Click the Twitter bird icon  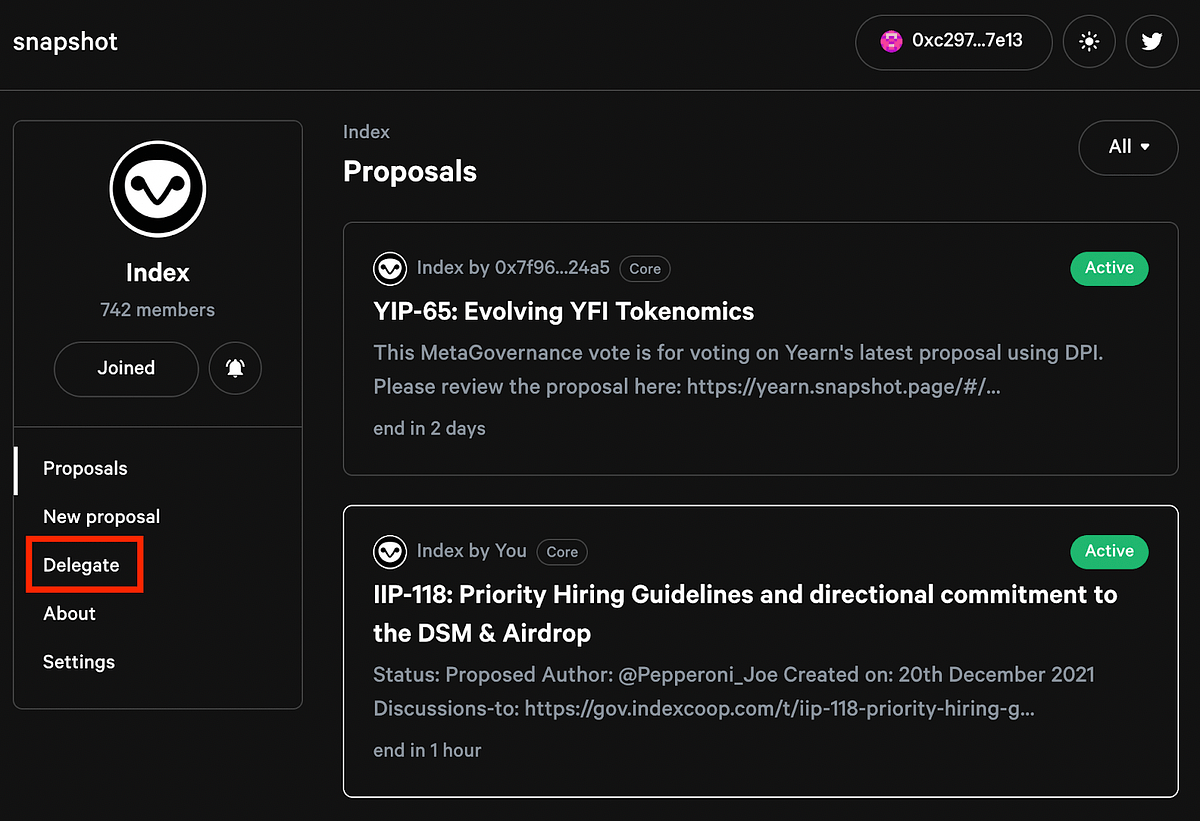[x=1152, y=42]
